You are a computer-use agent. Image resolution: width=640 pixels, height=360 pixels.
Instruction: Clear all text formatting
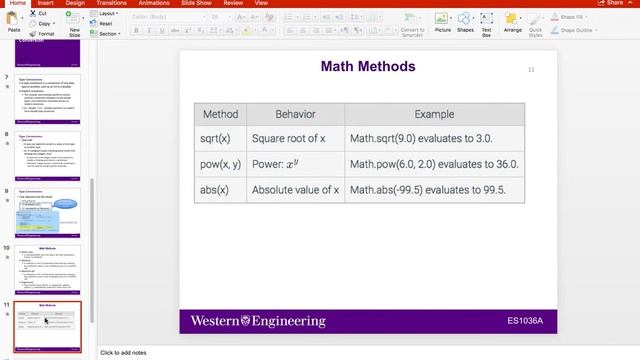[x=269, y=17]
